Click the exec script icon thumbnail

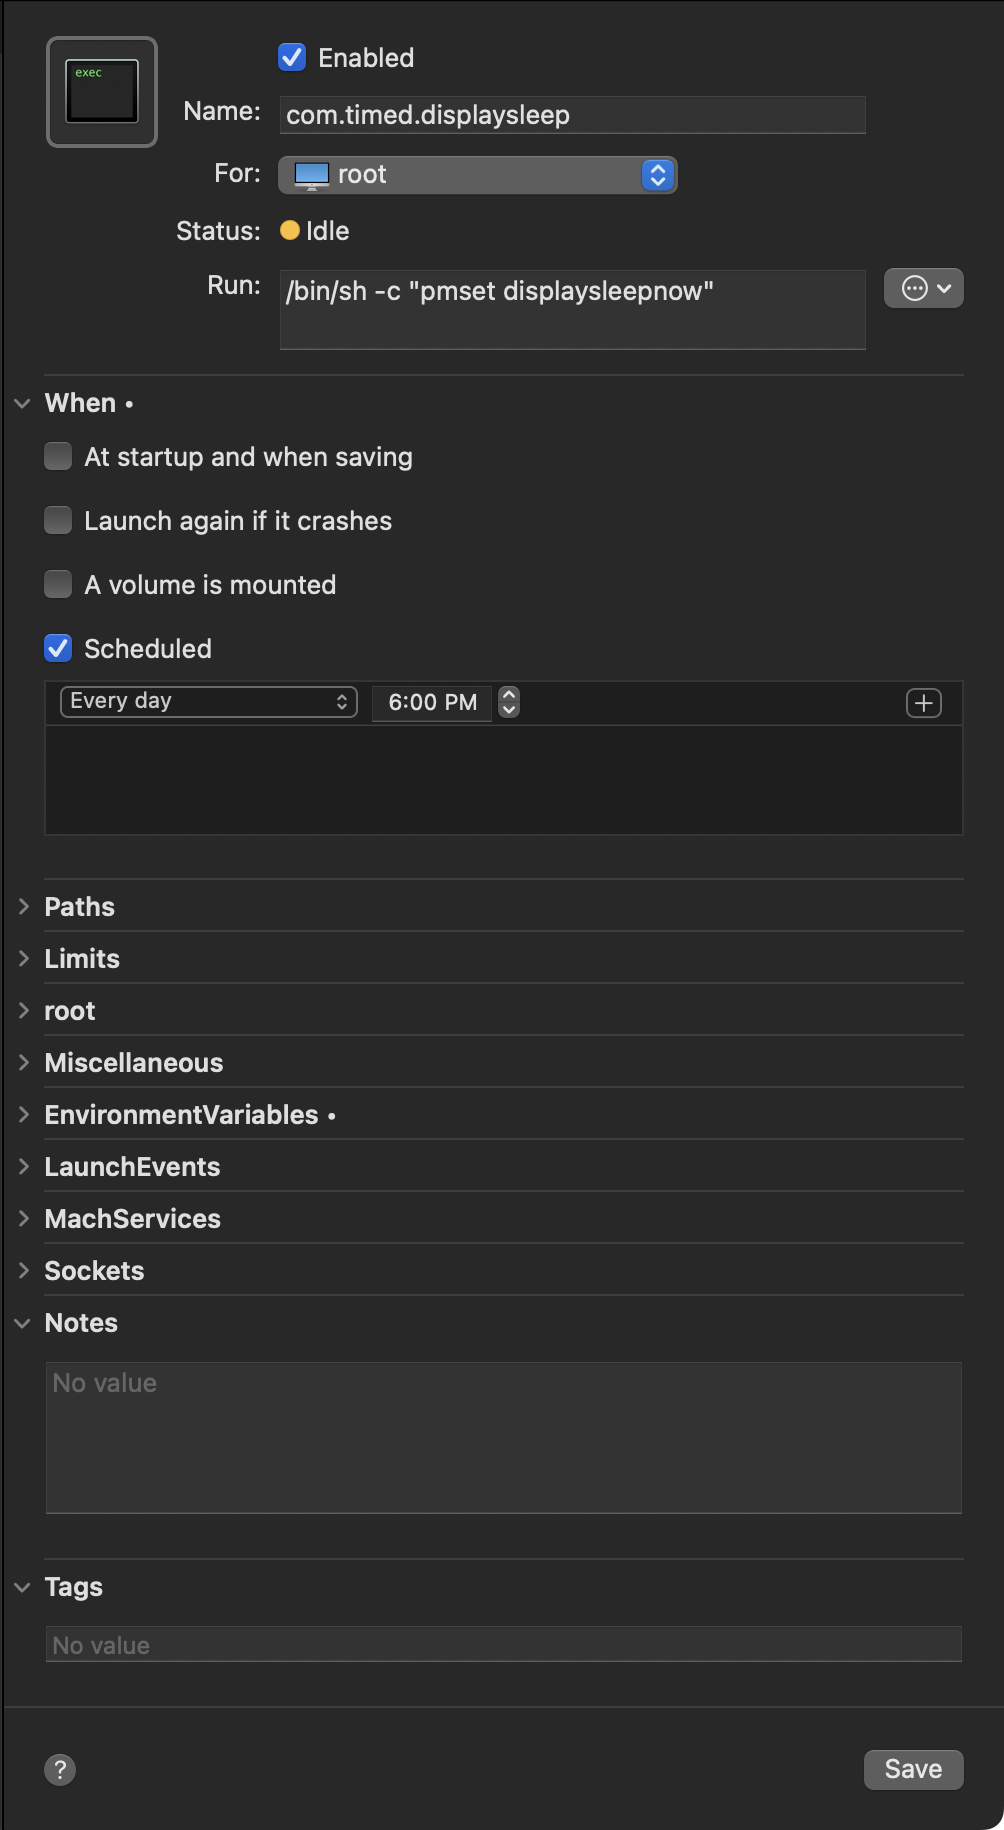point(102,92)
